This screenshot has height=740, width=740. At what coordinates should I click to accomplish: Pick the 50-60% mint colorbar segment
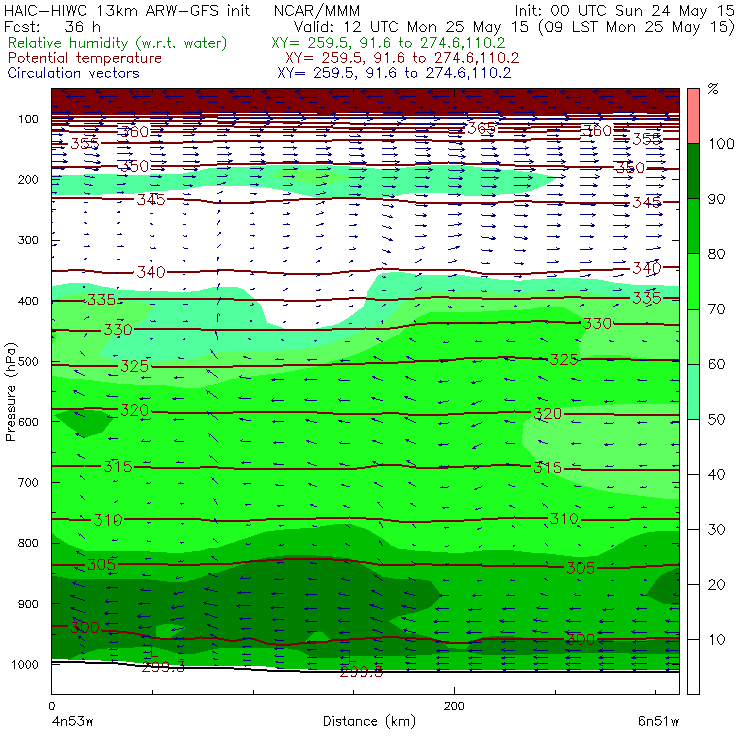coord(693,392)
